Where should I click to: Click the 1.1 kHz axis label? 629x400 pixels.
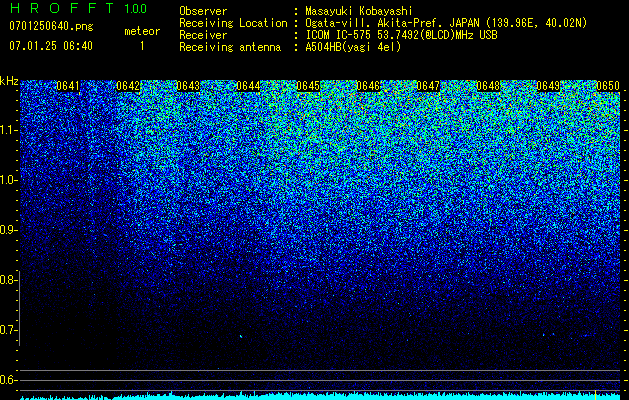[9, 130]
